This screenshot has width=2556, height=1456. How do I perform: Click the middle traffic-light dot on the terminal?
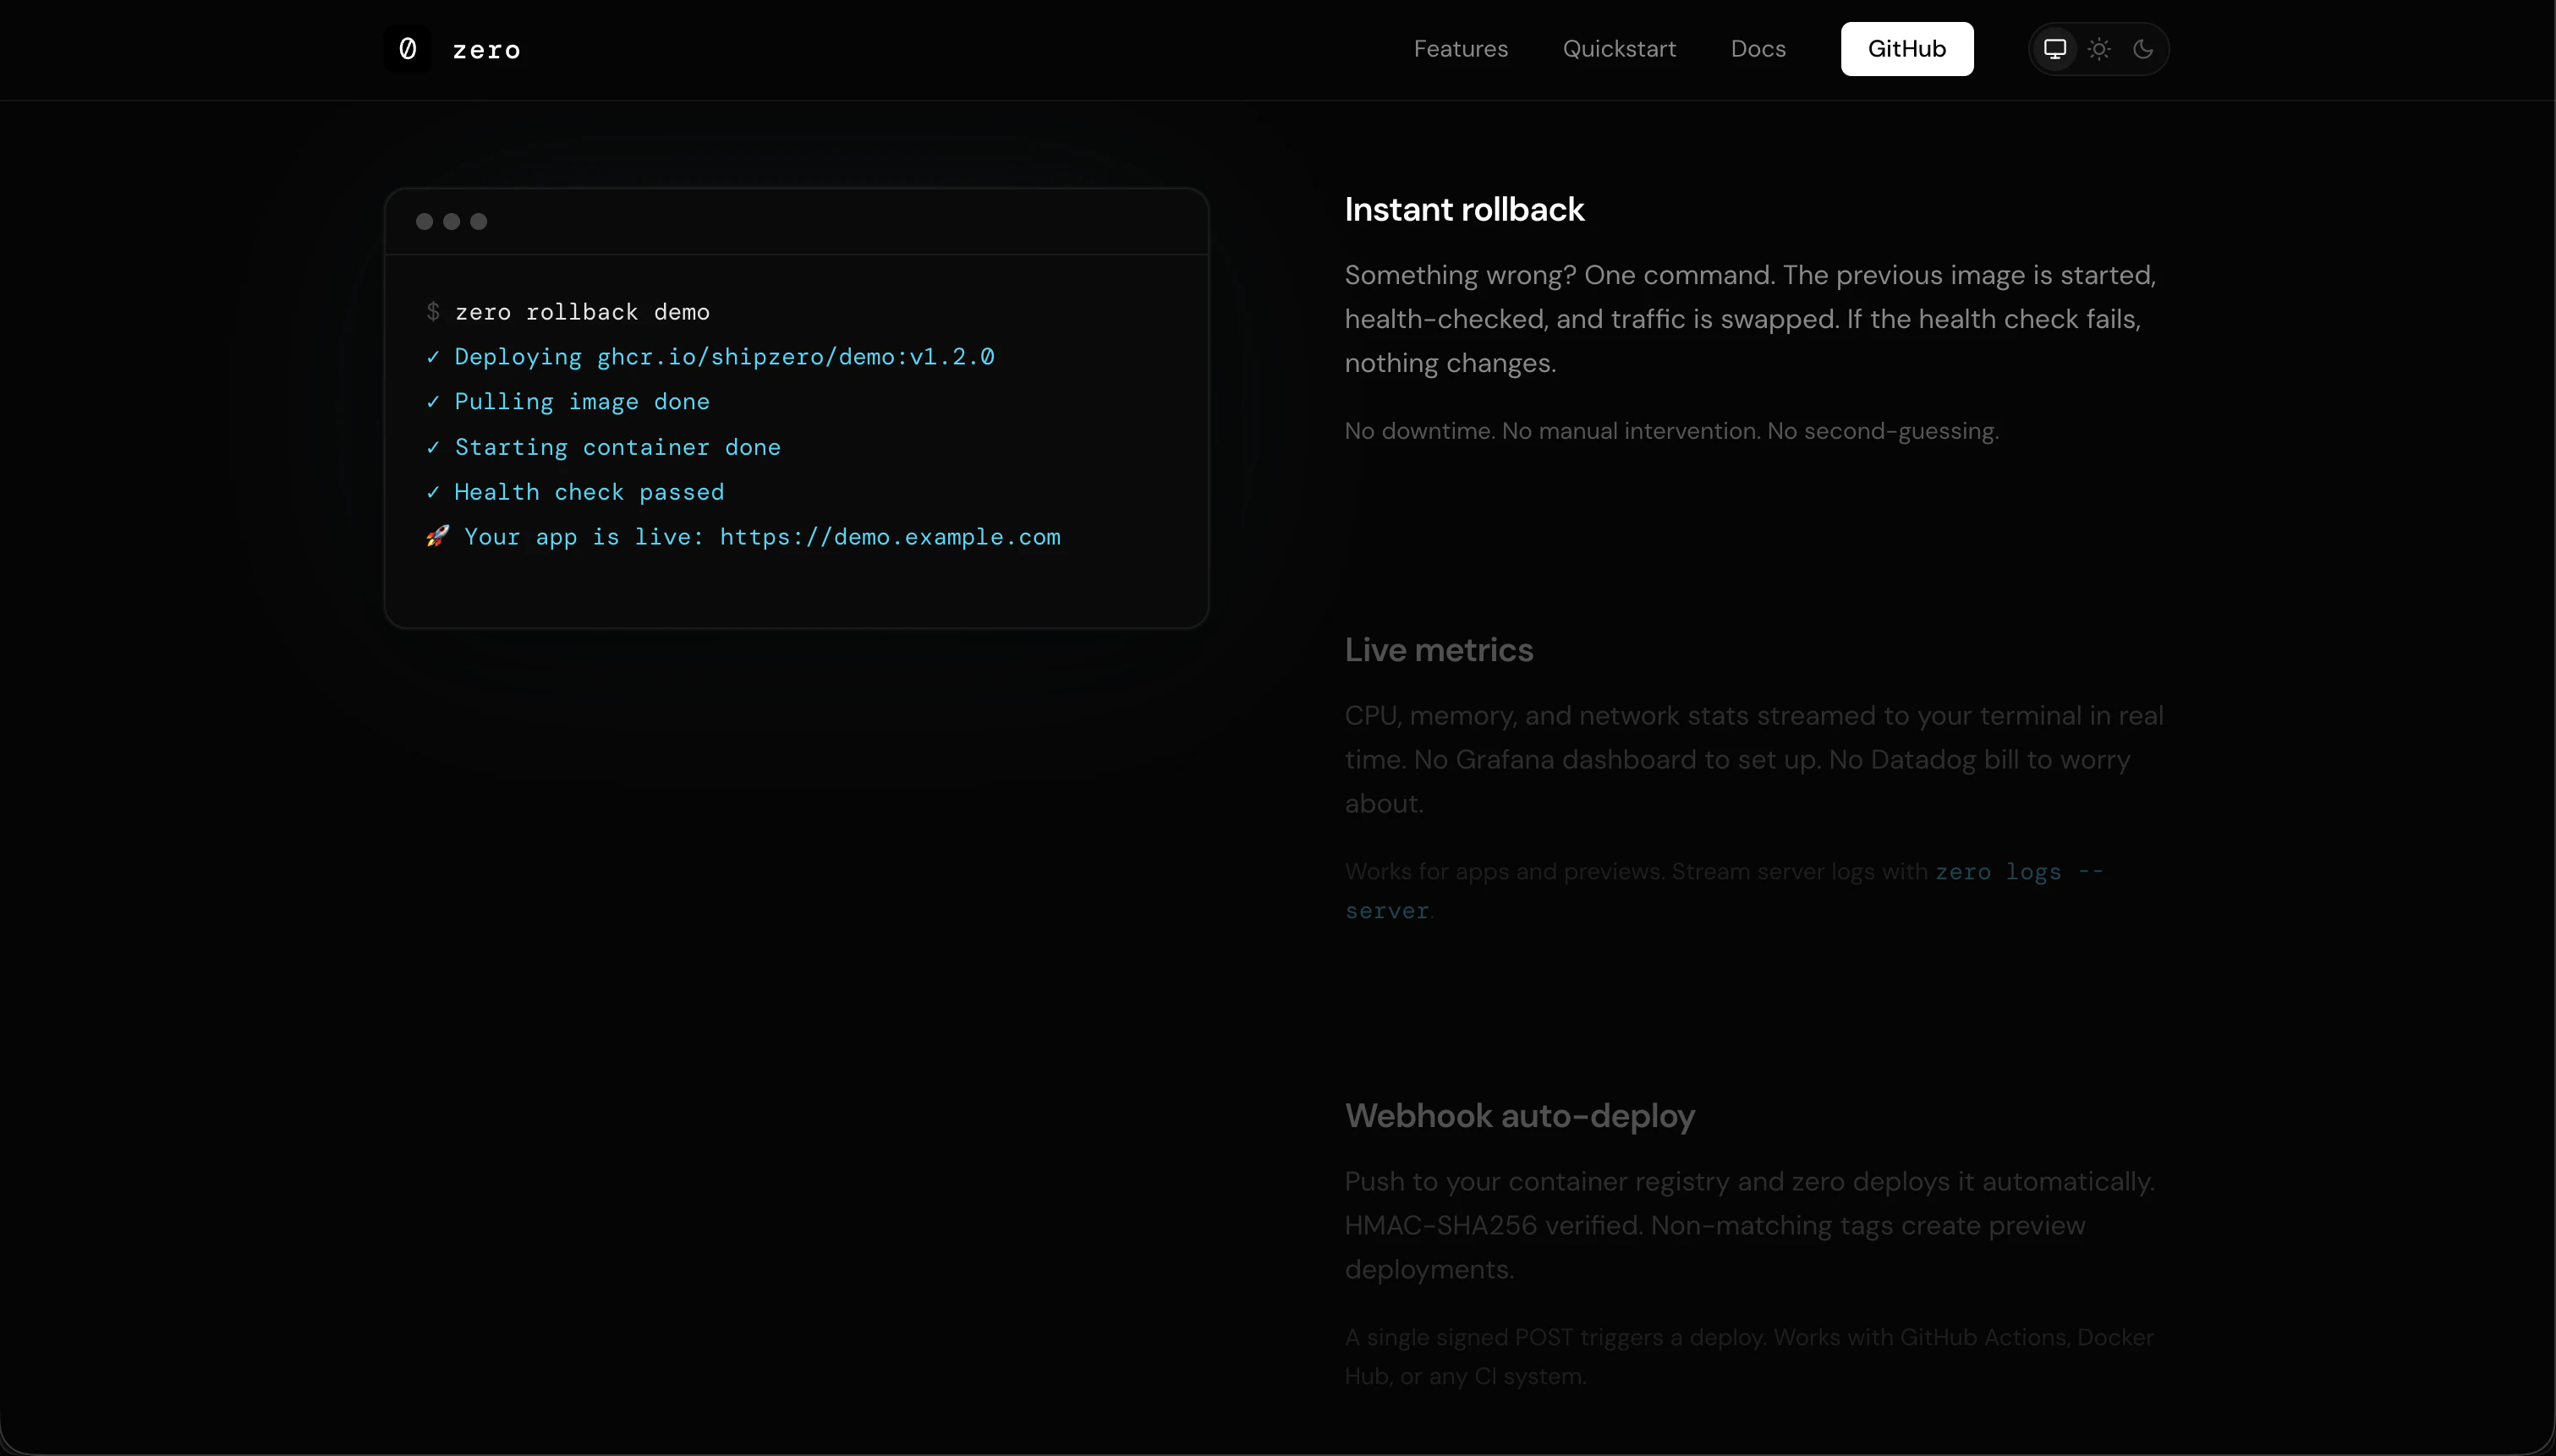[x=452, y=221]
